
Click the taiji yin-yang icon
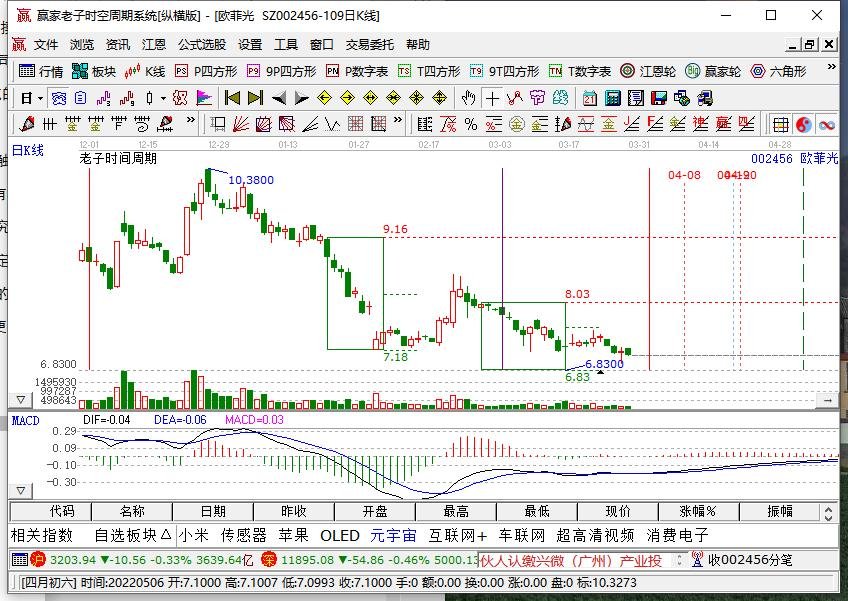[804, 125]
